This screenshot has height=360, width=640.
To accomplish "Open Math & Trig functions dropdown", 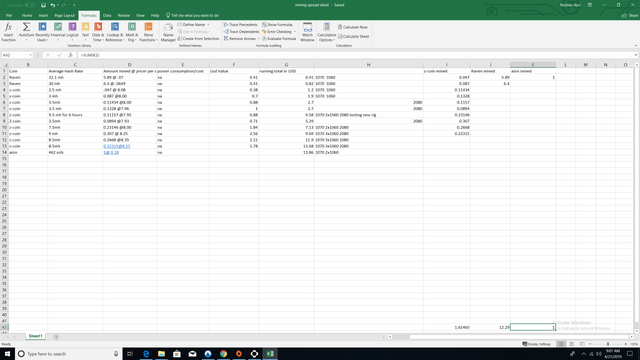I will coord(131,32).
